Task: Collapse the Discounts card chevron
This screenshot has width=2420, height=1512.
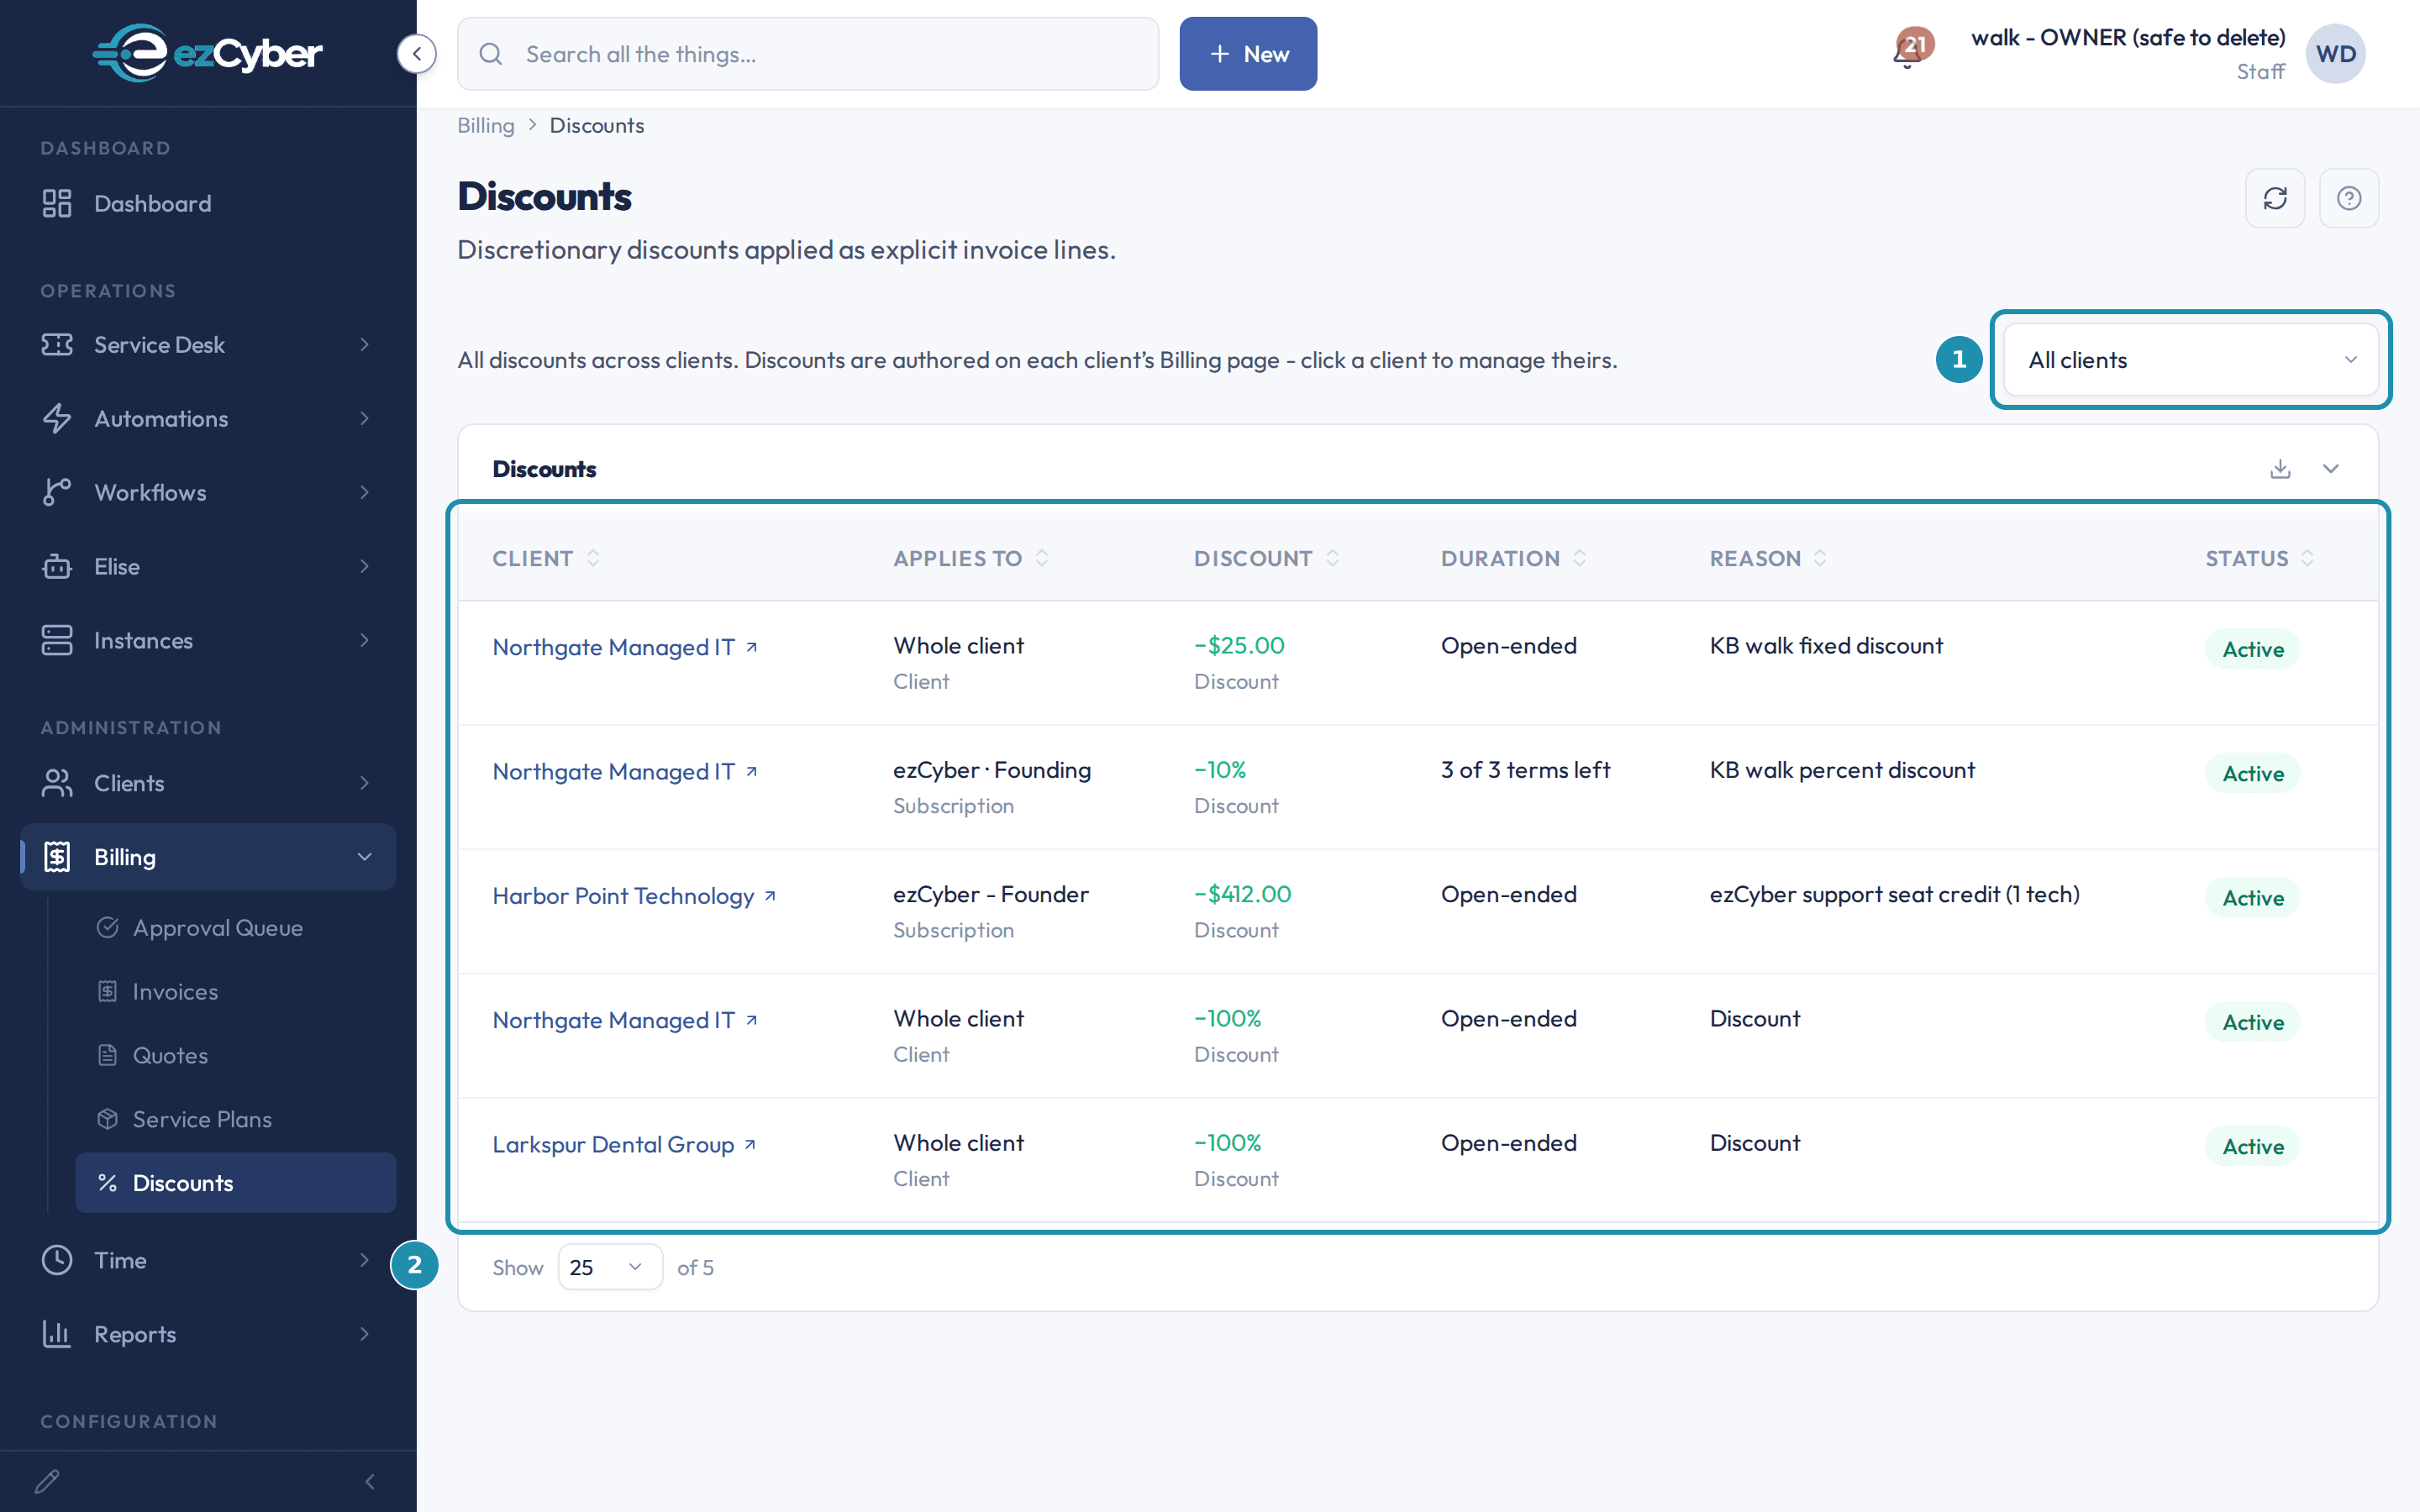Action: coord(2331,469)
